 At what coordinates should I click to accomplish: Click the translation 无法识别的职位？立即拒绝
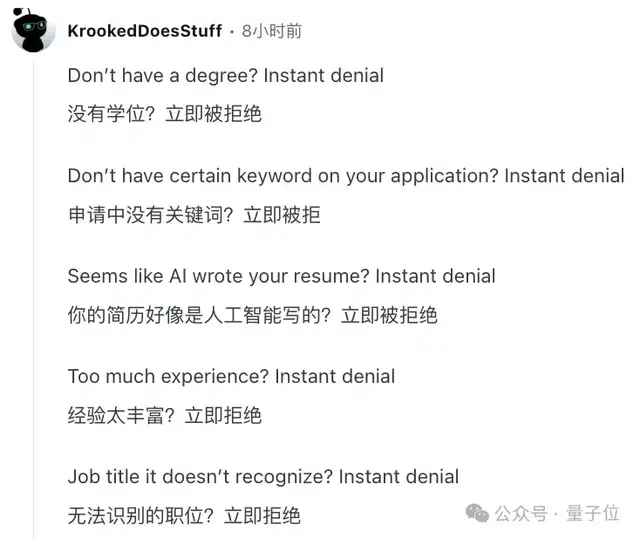click(184, 516)
